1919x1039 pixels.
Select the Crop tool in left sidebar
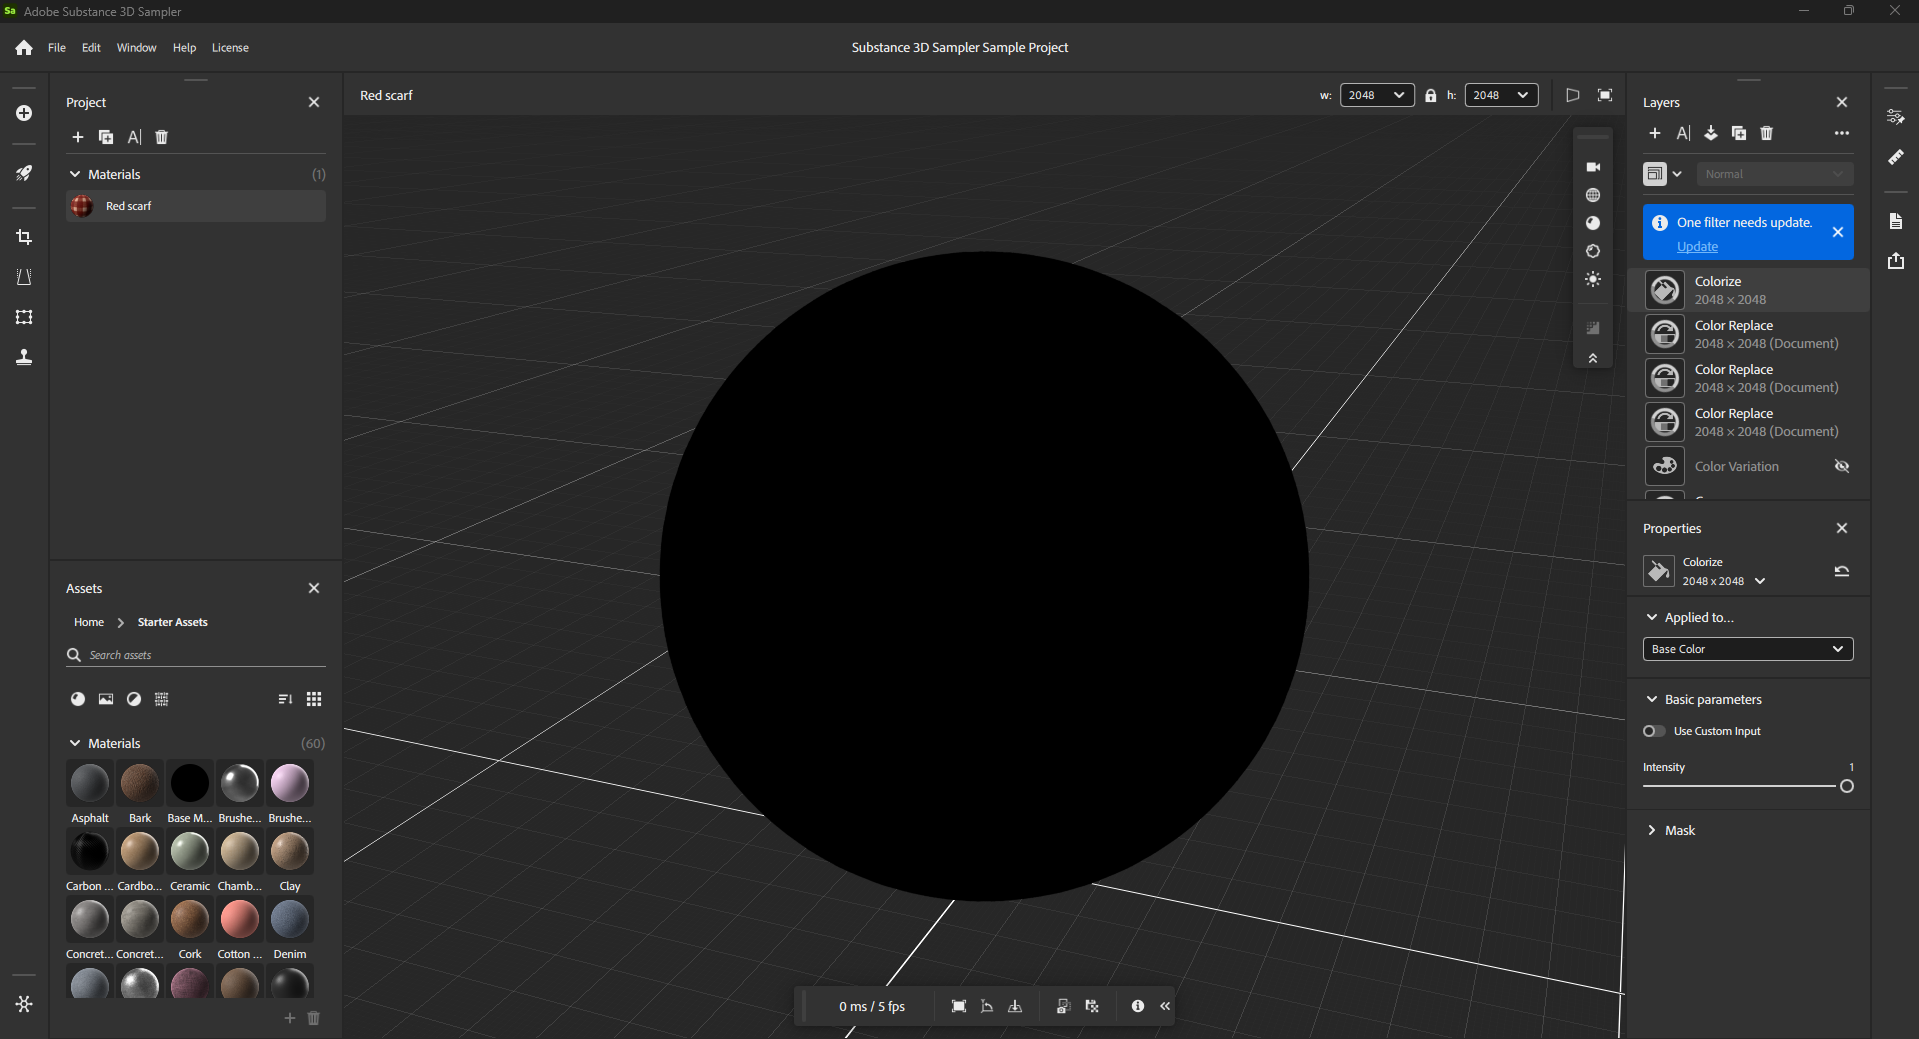[24, 237]
